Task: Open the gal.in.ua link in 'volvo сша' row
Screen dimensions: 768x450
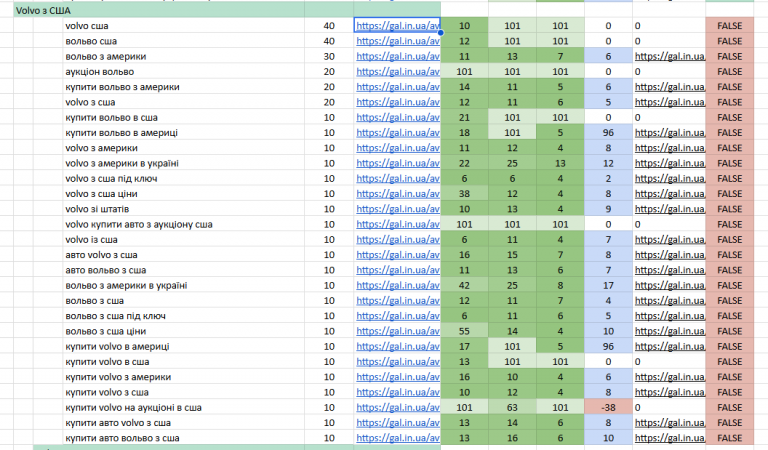Action: pyautogui.click(x=398, y=26)
